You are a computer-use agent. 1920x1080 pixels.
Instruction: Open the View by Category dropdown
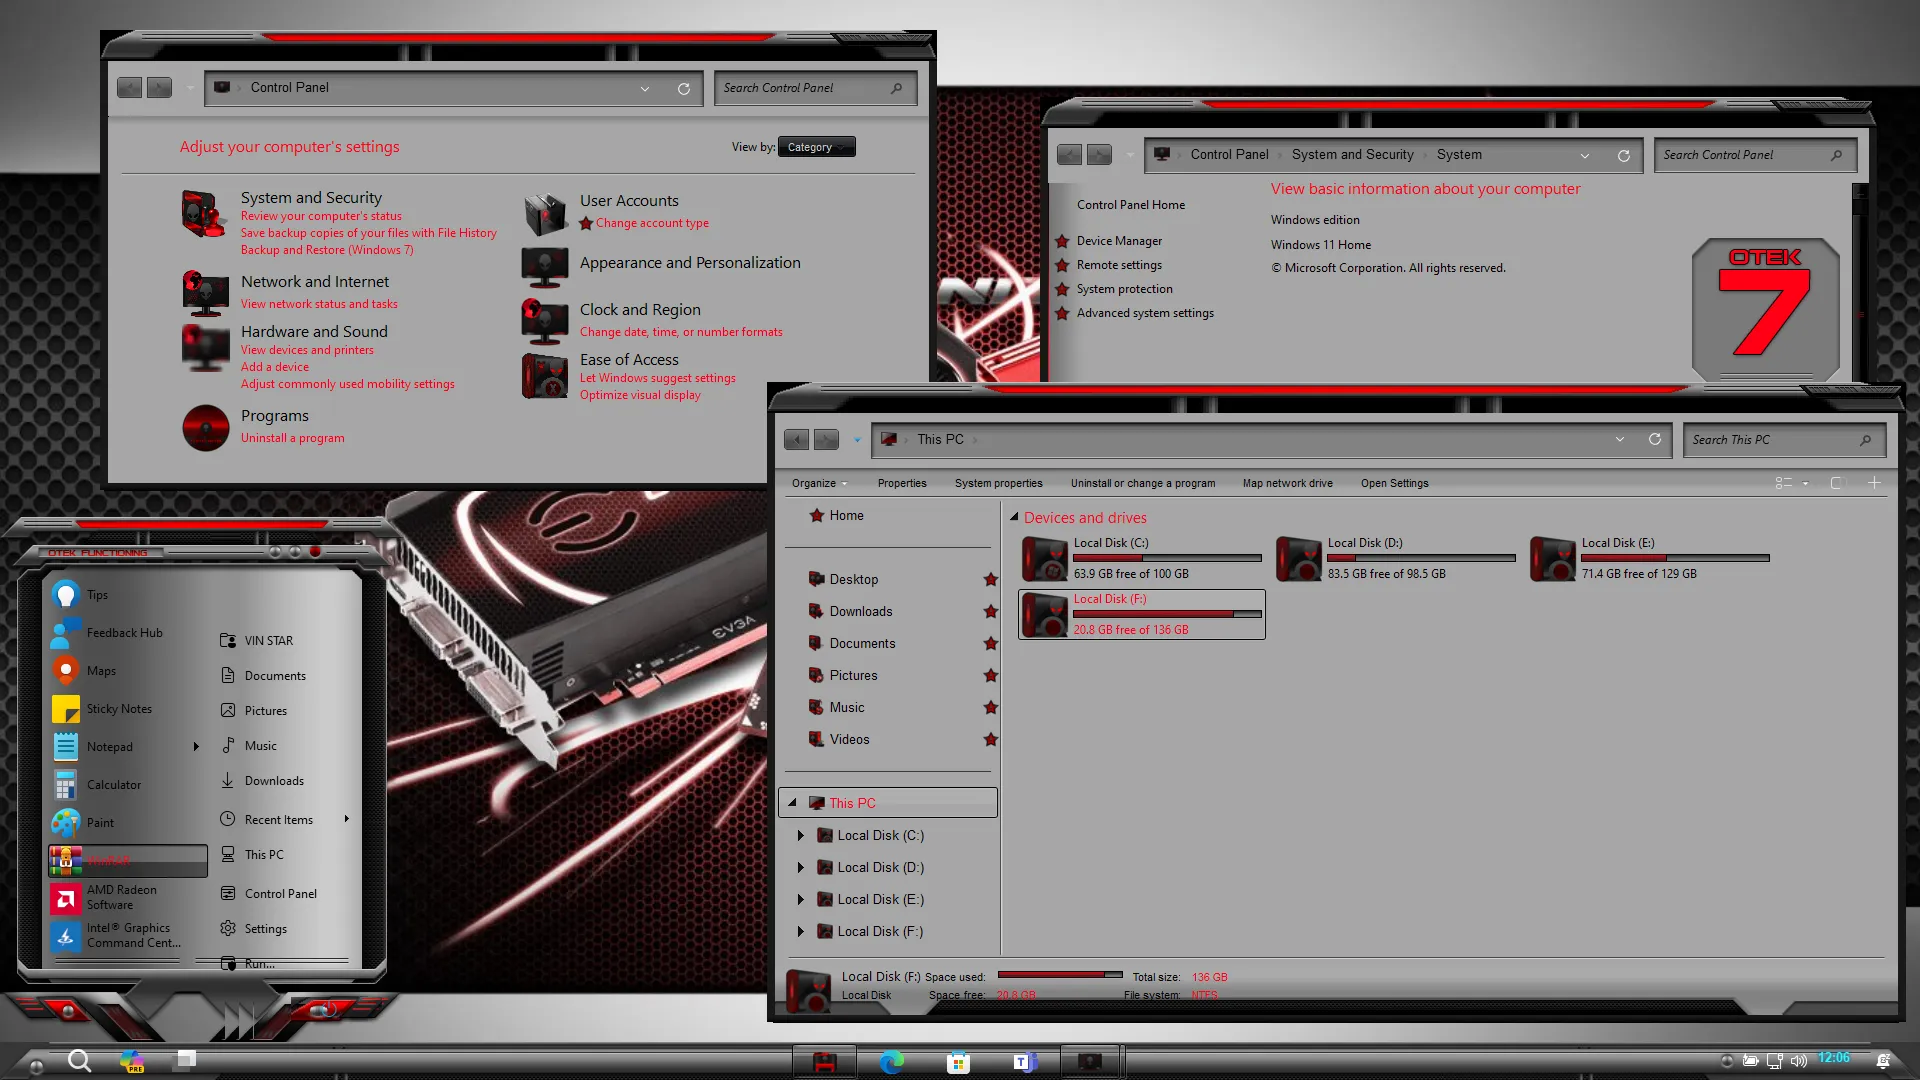[x=816, y=146]
